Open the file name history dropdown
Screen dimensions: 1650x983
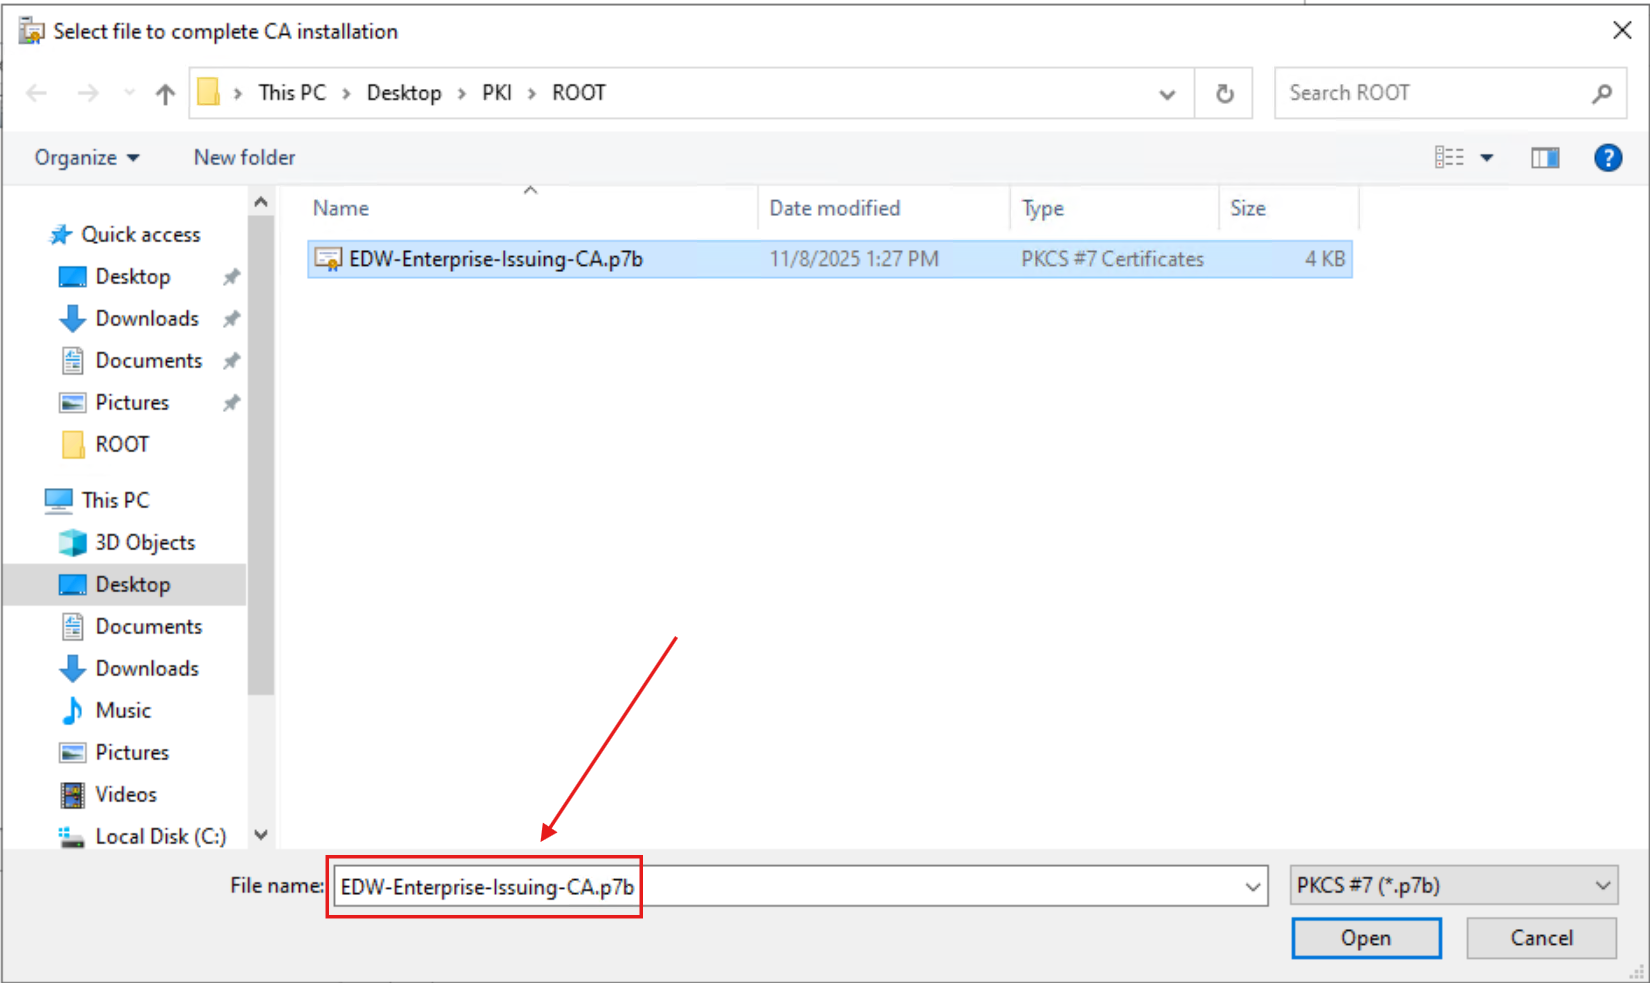(1252, 886)
